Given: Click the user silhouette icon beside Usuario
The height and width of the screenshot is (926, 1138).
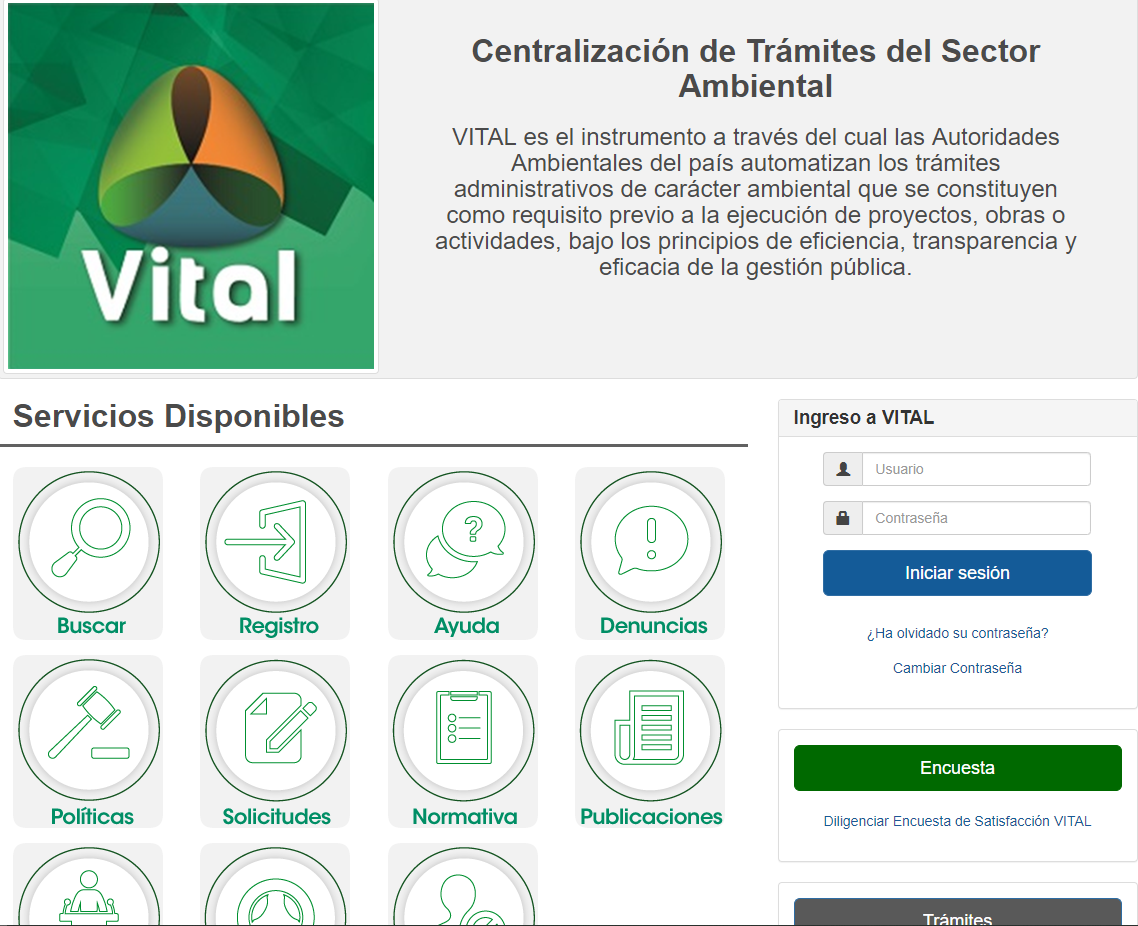Looking at the screenshot, I should [843, 469].
